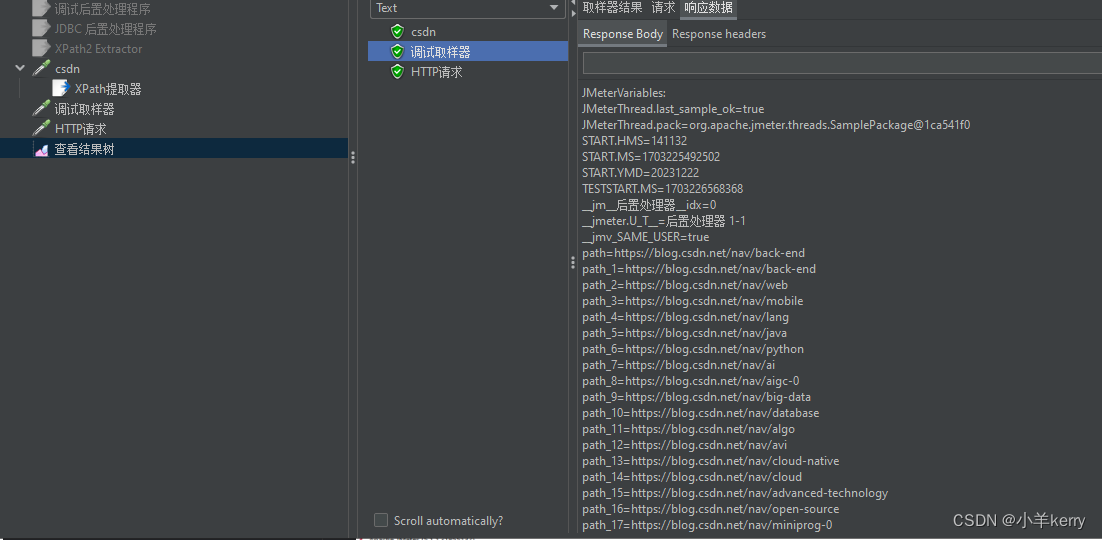The image size is (1102, 540).
Task: Click the path_11 algo URL line
Action: click(689, 429)
